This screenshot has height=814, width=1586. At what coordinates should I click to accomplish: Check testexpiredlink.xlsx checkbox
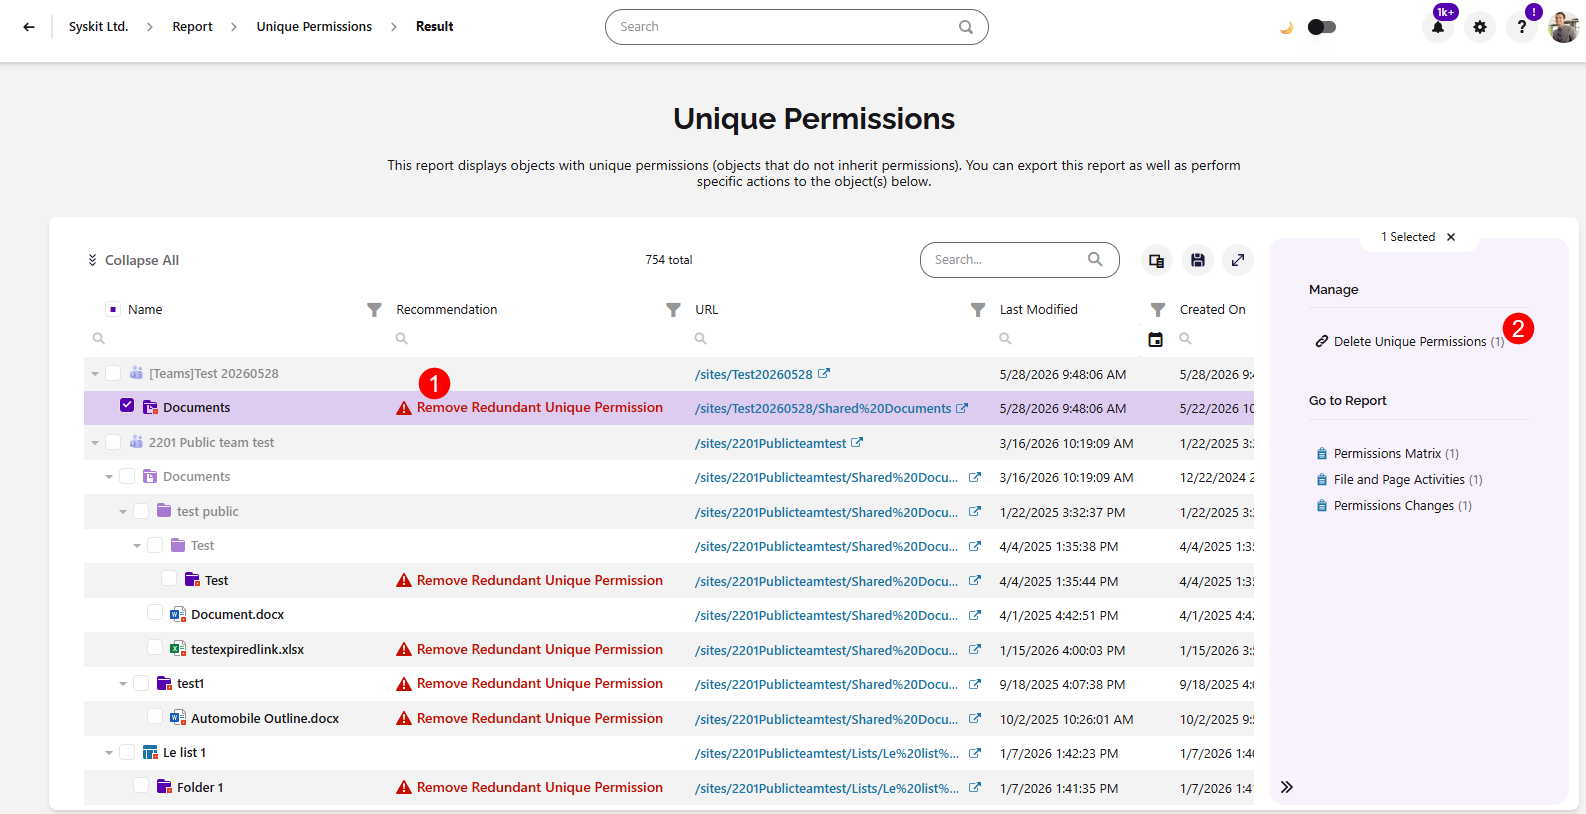tap(155, 647)
